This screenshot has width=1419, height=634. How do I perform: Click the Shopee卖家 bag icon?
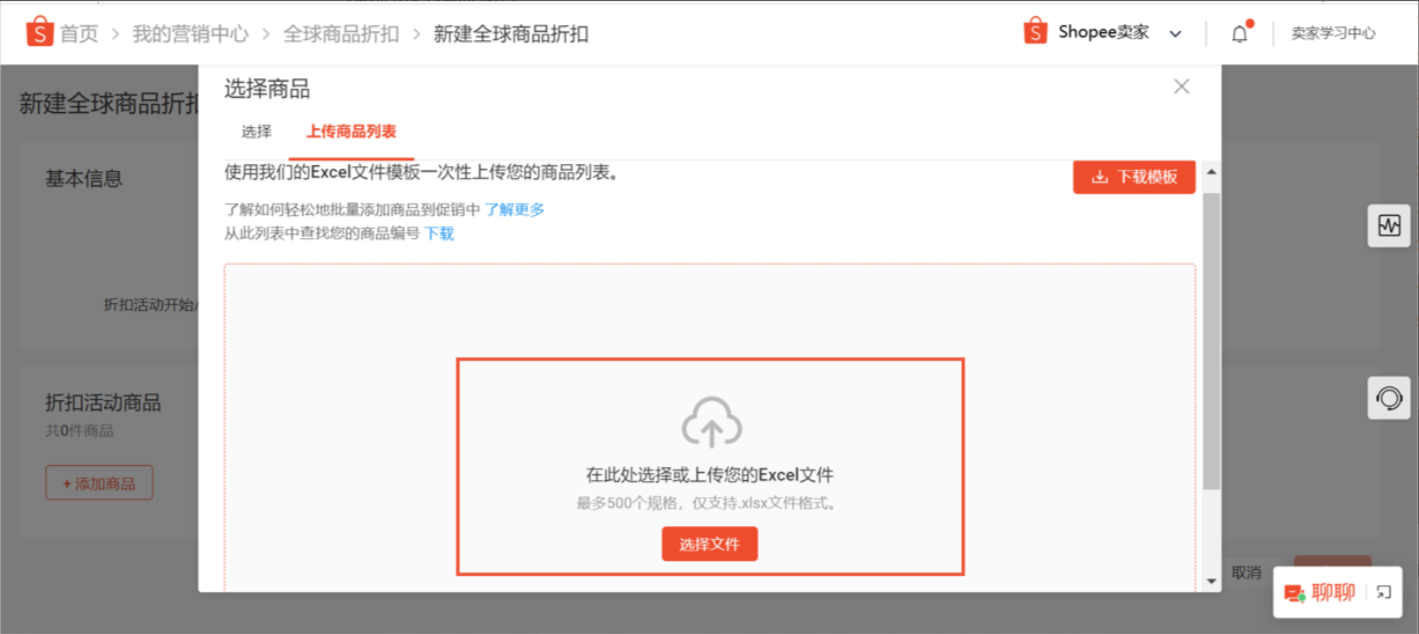pyautogui.click(x=1035, y=32)
